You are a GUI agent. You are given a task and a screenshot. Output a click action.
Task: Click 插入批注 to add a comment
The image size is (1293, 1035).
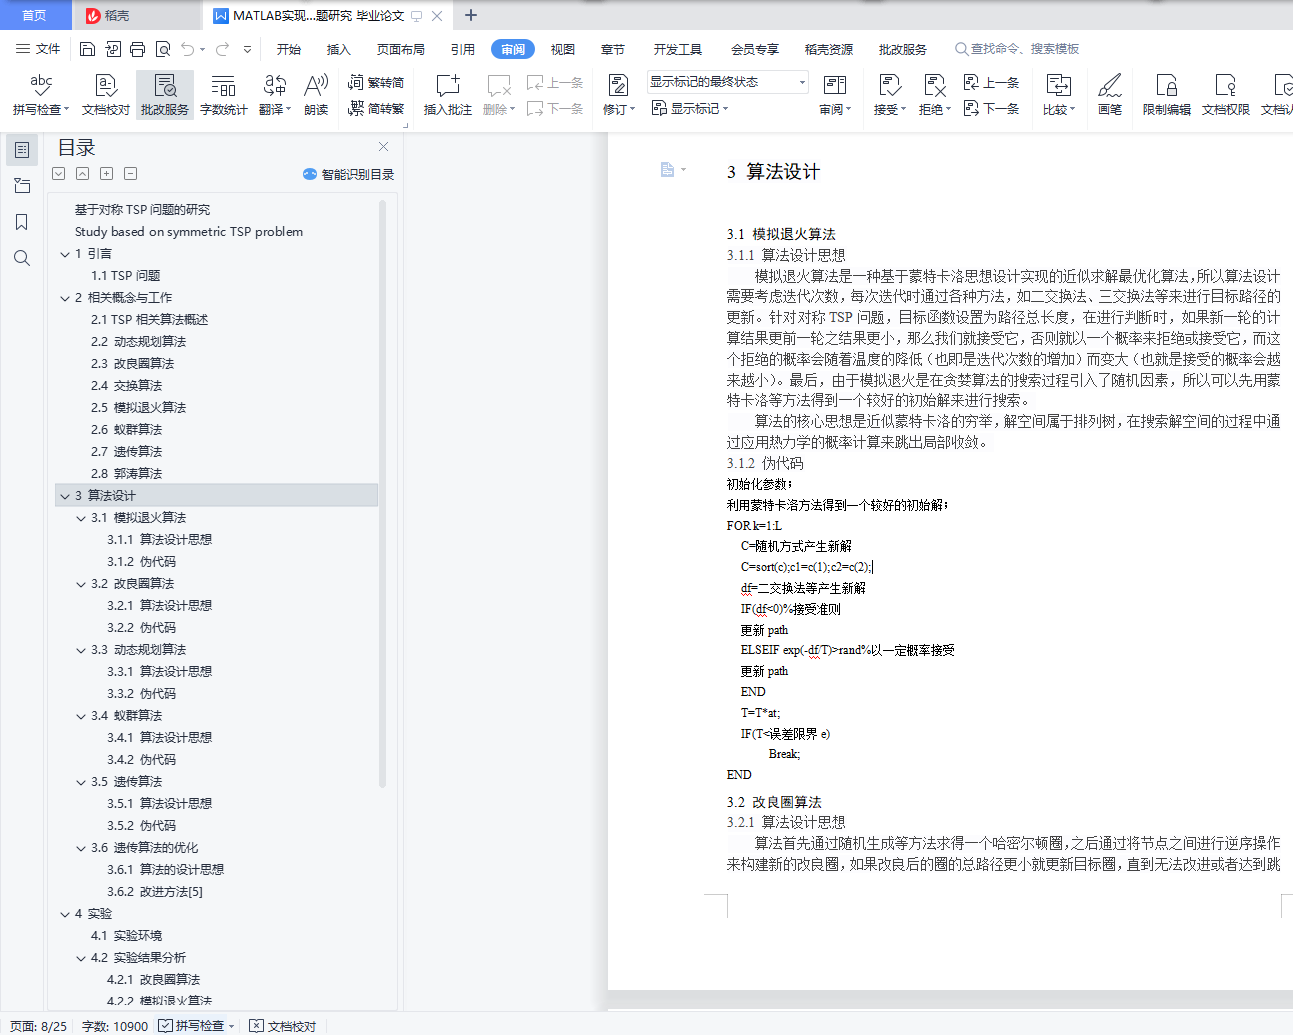click(447, 95)
